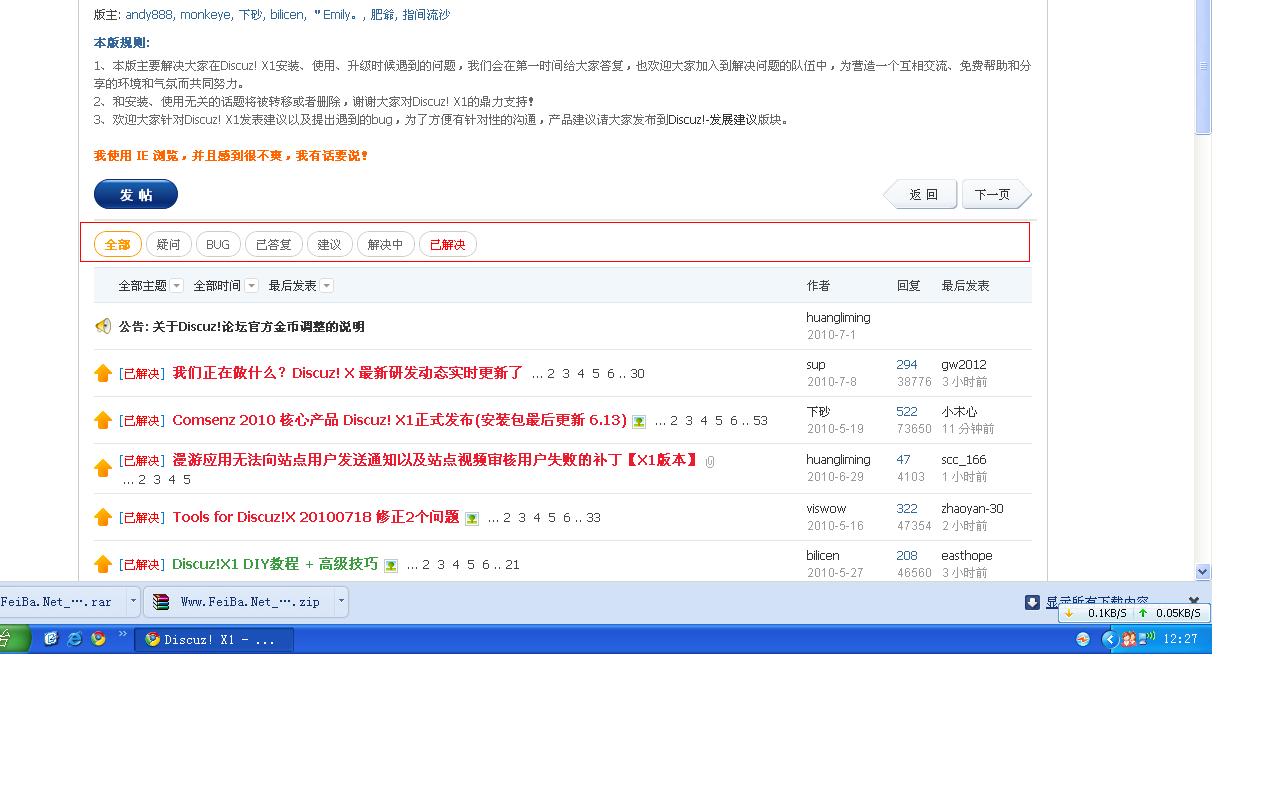This screenshot has width=1280, height=800.
Task: Select the 全部 thread type tab
Action: coord(118,244)
